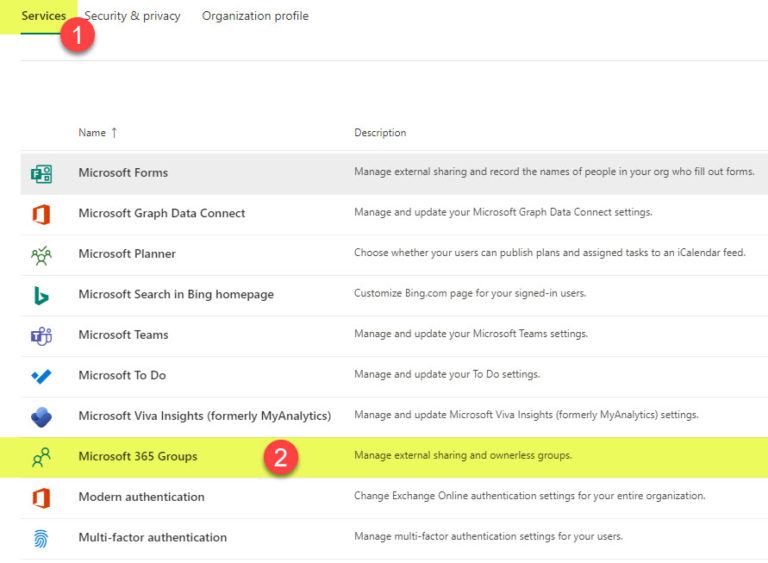This screenshot has width=768, height=563.
Task: Open Modern authentication settings
Action: pyautogui.click(x=142, y=497)
